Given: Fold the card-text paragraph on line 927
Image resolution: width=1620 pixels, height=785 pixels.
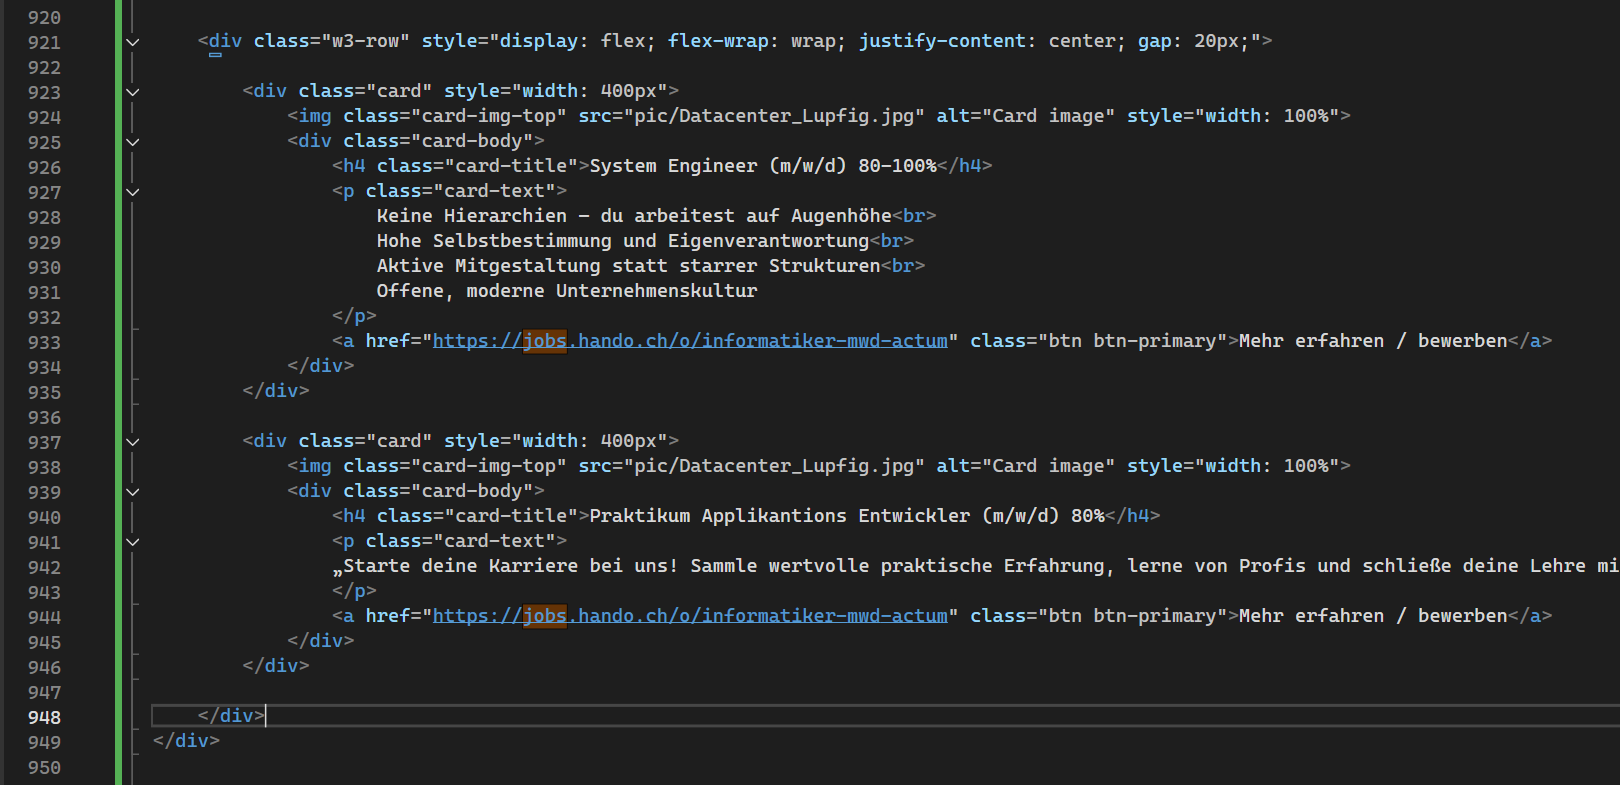Looking at the screenshot, I should click(132, 192).
